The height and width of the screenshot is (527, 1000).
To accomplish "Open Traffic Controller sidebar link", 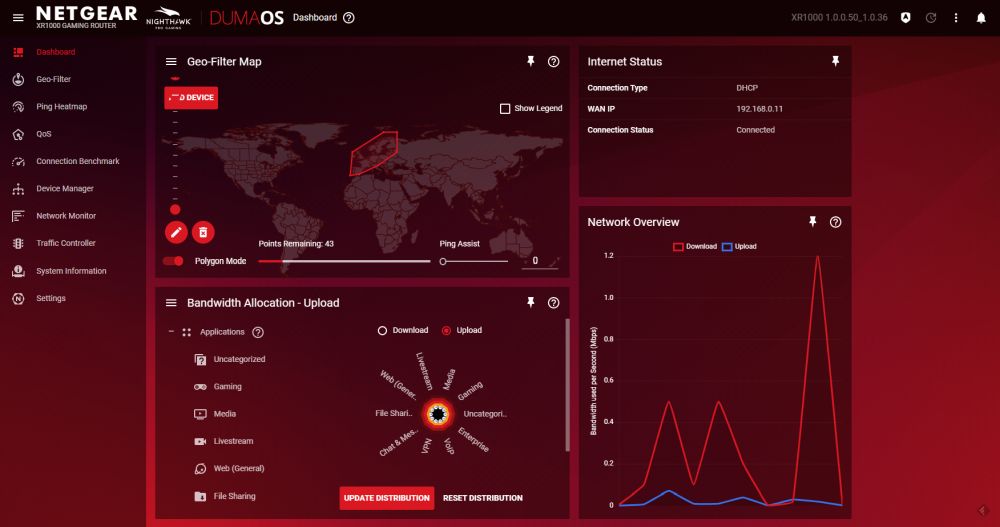I will [x=66, y=243].
